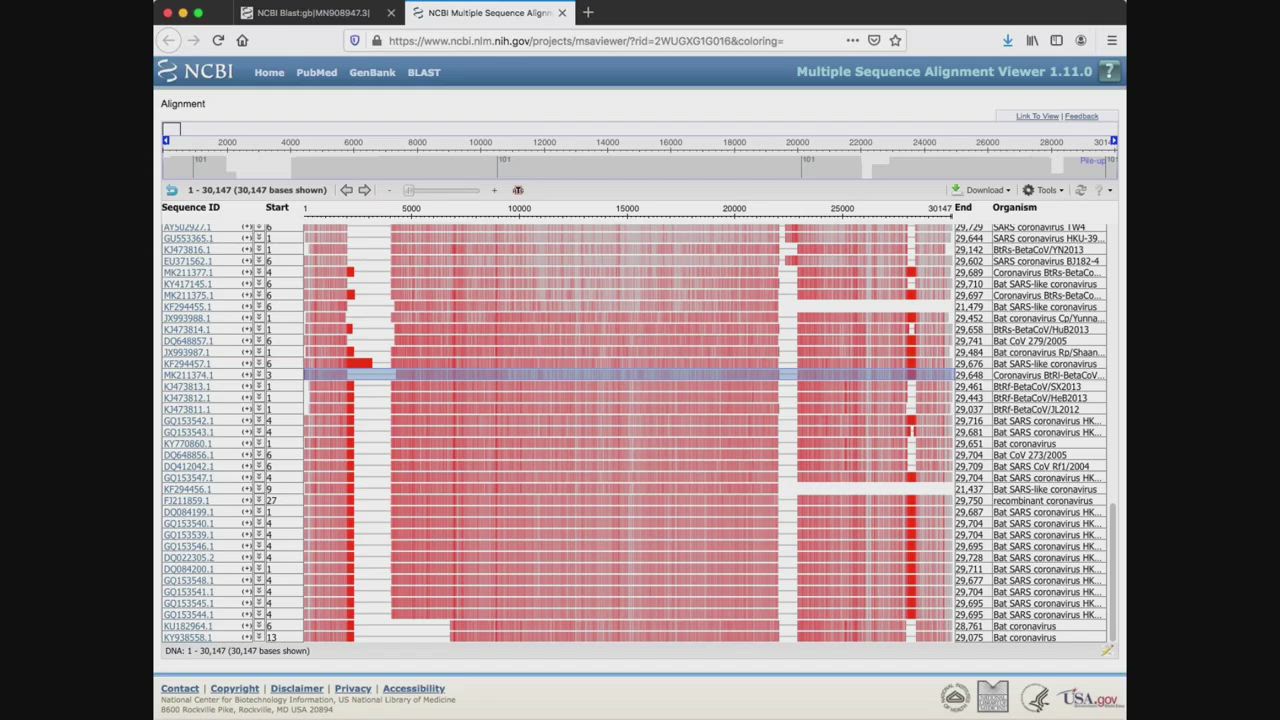Refresh the alignment view via reload icon
The width and height of the screenshot is (1280, 720).
click(1080, 190)
